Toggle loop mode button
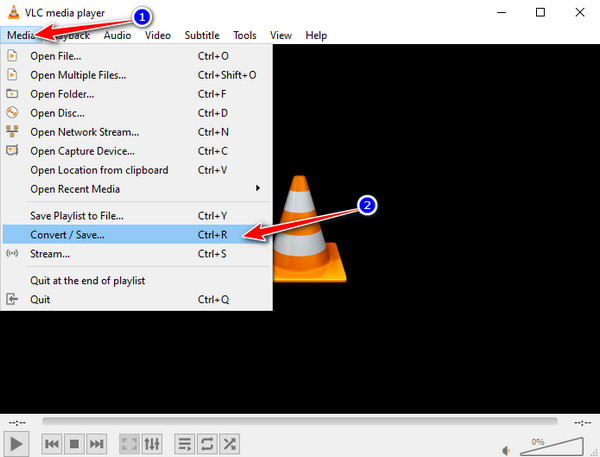 tap(207, 444)
